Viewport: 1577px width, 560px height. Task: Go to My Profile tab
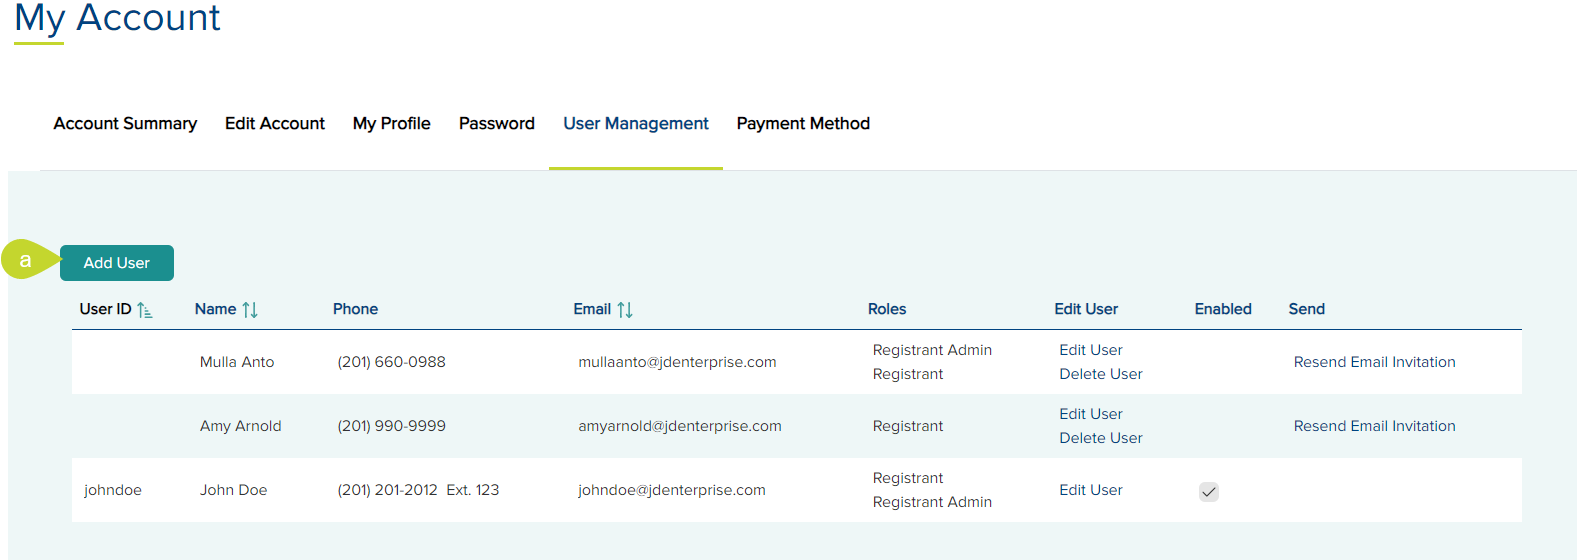click(392, 124)
